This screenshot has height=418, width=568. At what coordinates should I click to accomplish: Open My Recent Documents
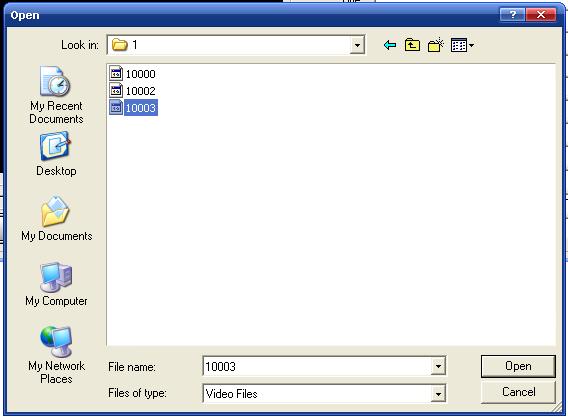tap(56, 95)
